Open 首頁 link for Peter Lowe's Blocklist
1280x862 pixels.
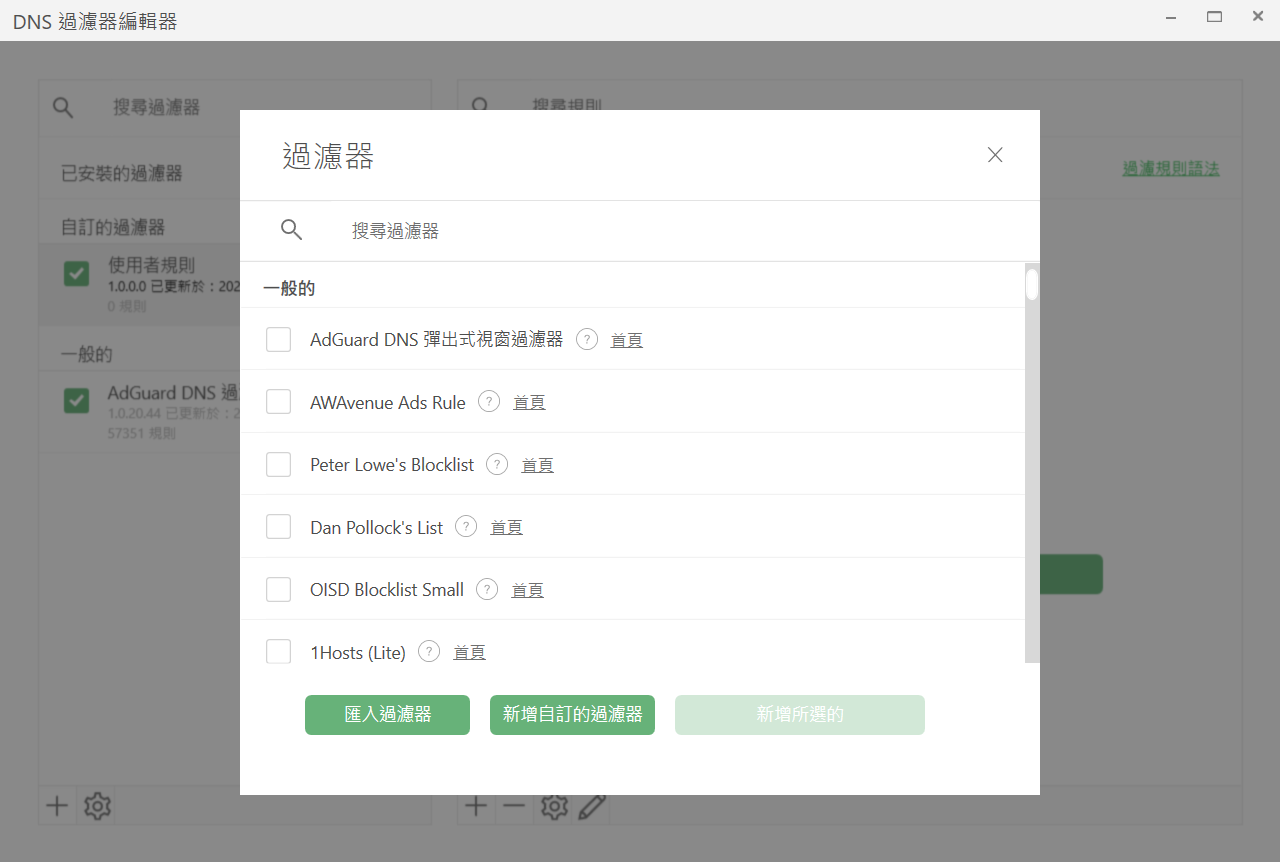(x=537, y=465)
